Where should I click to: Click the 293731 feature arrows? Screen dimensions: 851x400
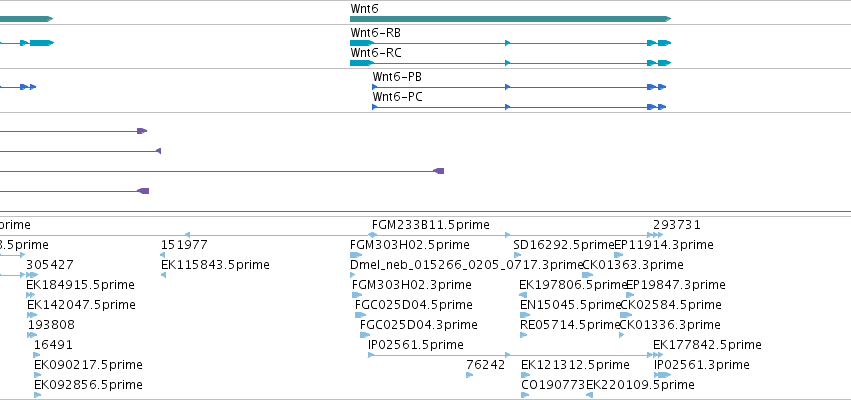[x=658, y=235]
